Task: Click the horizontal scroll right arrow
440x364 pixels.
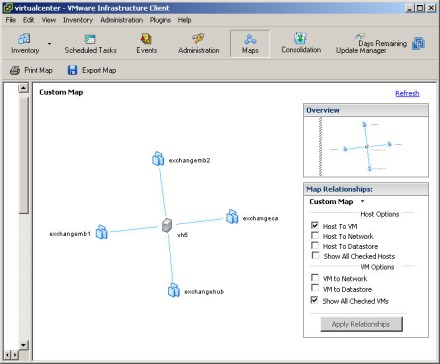Action: tap(15, 355)
